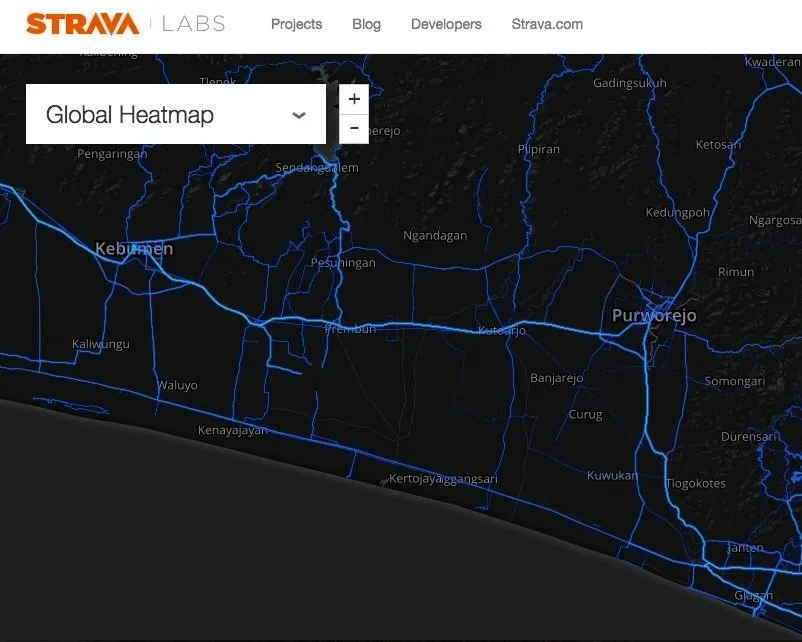Click the Kuwukan map label
The height and width of the screenshot is (642, 802).
(612, 475)
